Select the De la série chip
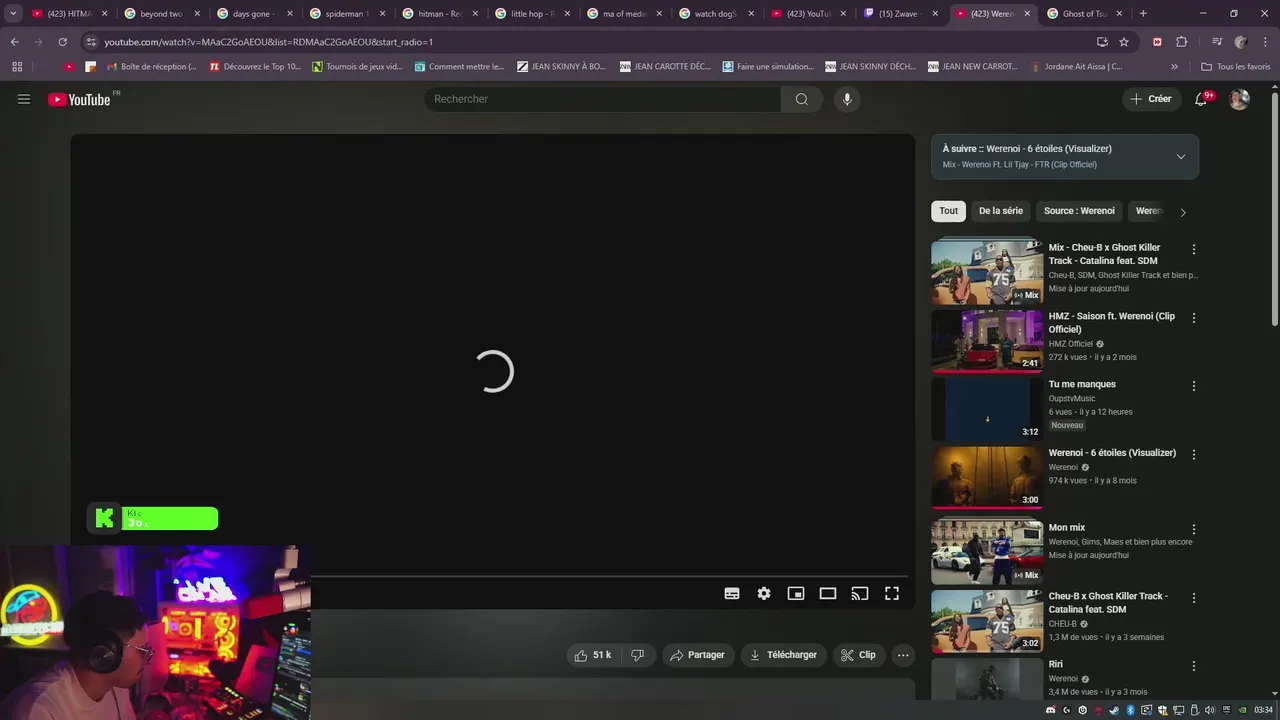 click(x=1001, y=211)
